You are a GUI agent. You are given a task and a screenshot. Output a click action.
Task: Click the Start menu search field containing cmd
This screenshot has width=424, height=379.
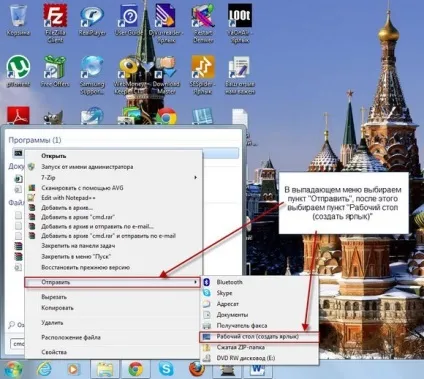tap(17, 344)
